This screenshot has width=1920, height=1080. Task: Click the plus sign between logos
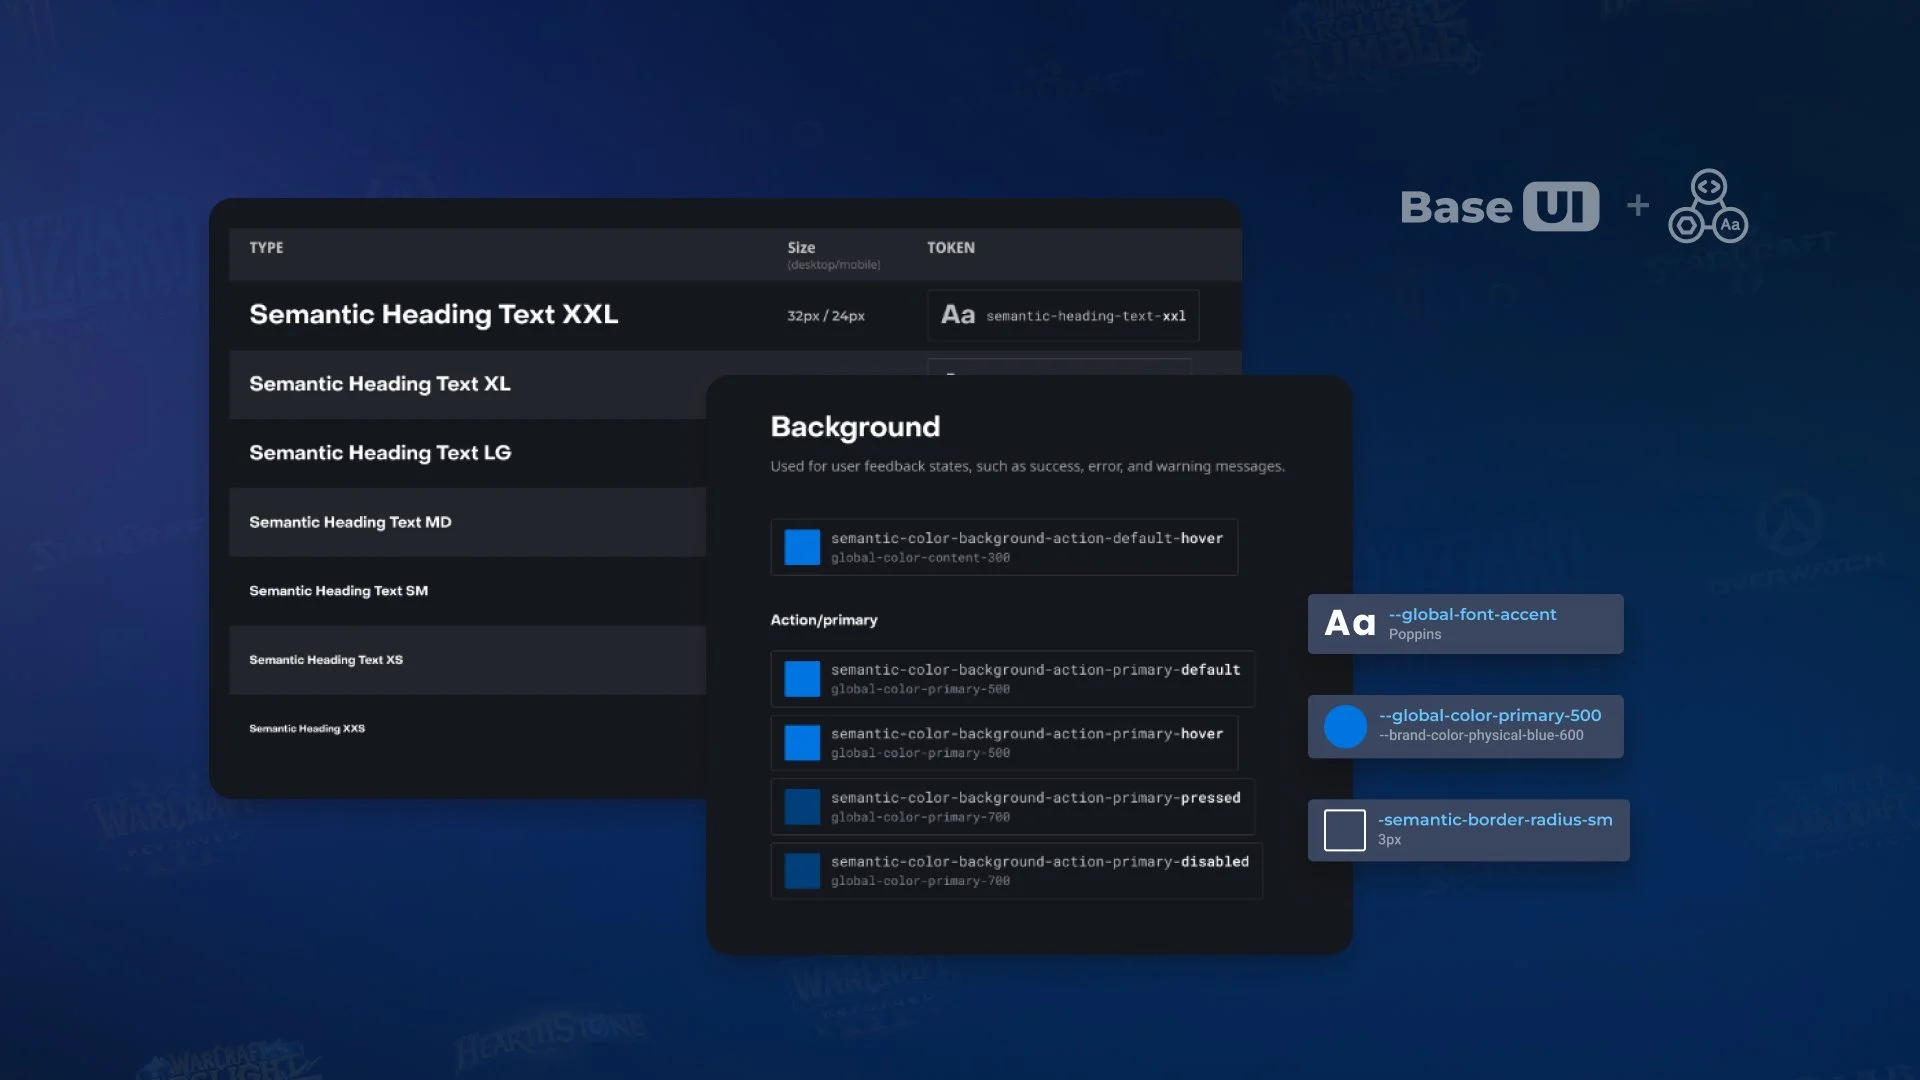click(x=1637, y=206)
